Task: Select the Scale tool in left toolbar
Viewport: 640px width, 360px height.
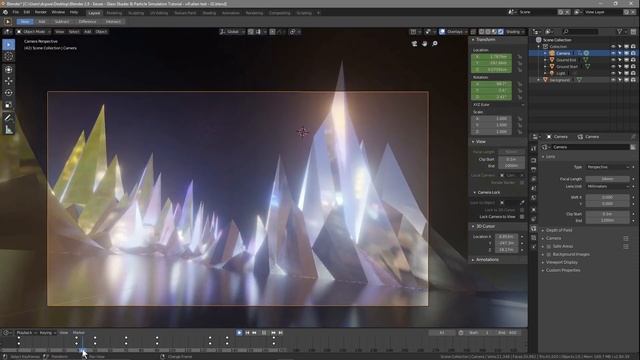Action: (x=9, y=105)
